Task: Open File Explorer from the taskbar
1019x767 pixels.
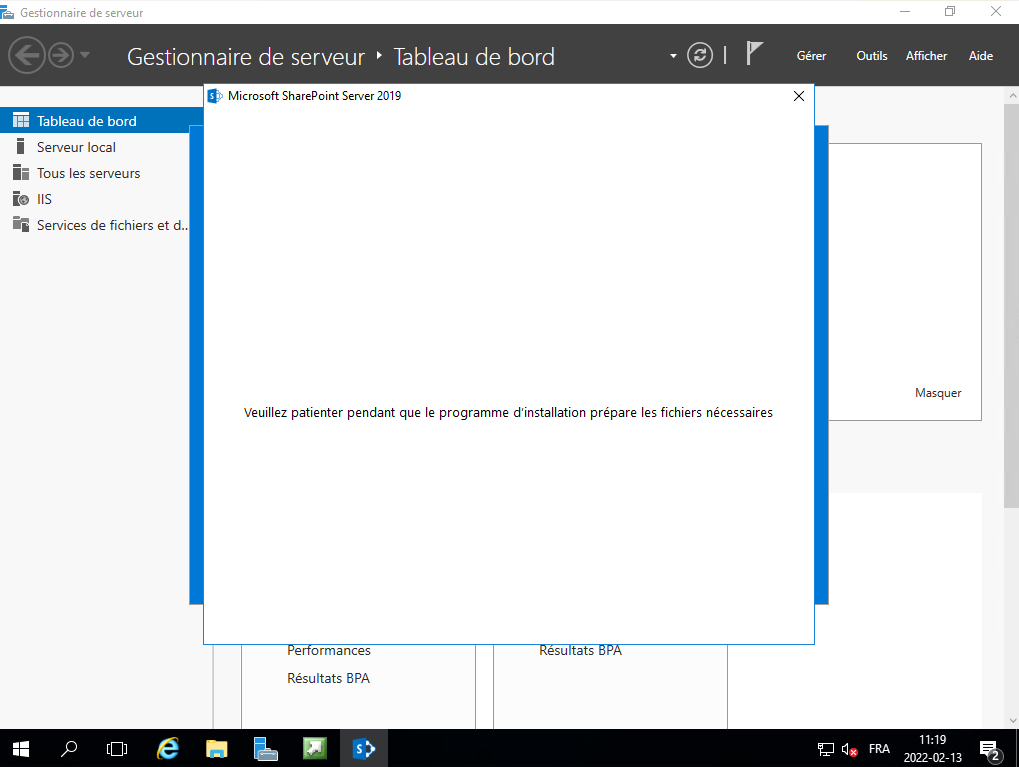Action: point(216,749)
